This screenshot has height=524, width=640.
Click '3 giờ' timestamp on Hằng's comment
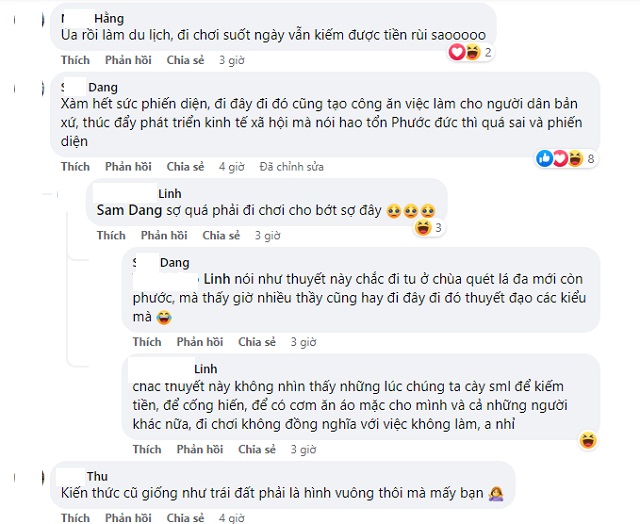[x=232, y=60]
